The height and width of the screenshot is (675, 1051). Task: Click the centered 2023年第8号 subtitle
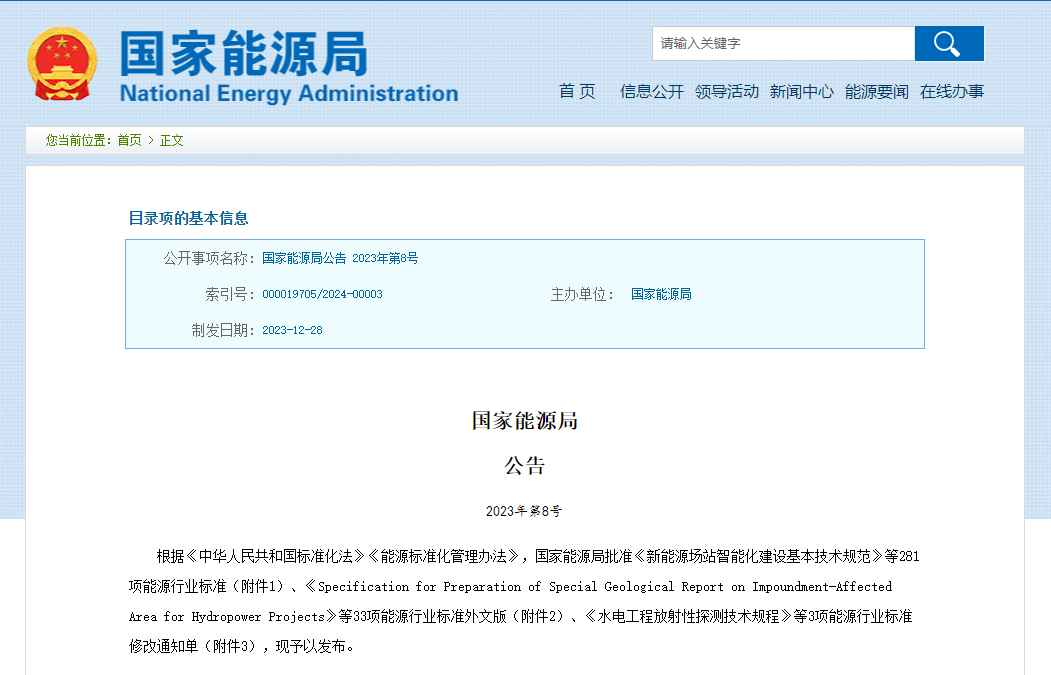pos(524,511)
